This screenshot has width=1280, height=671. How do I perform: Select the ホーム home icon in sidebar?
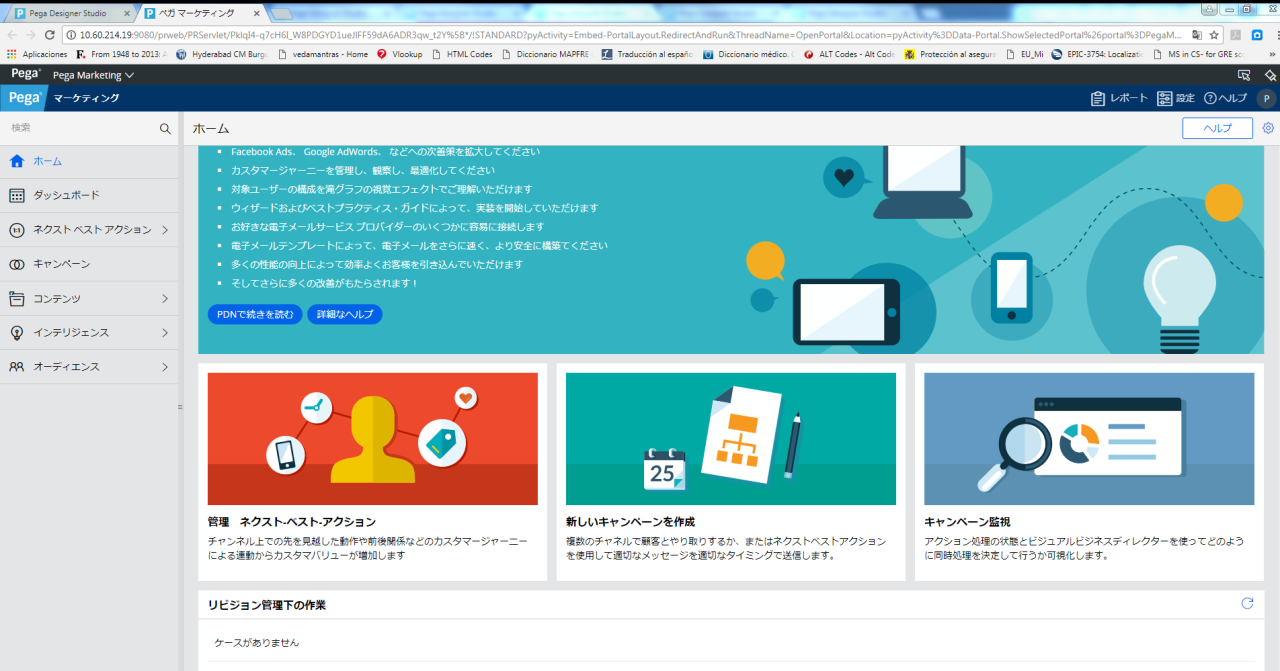coord(14,160)
